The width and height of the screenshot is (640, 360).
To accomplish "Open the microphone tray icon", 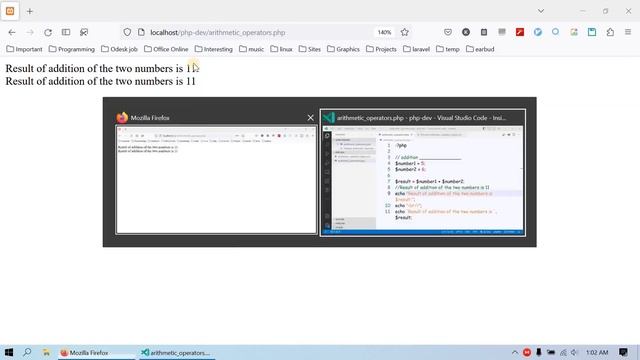I will [x=539, y=352].
